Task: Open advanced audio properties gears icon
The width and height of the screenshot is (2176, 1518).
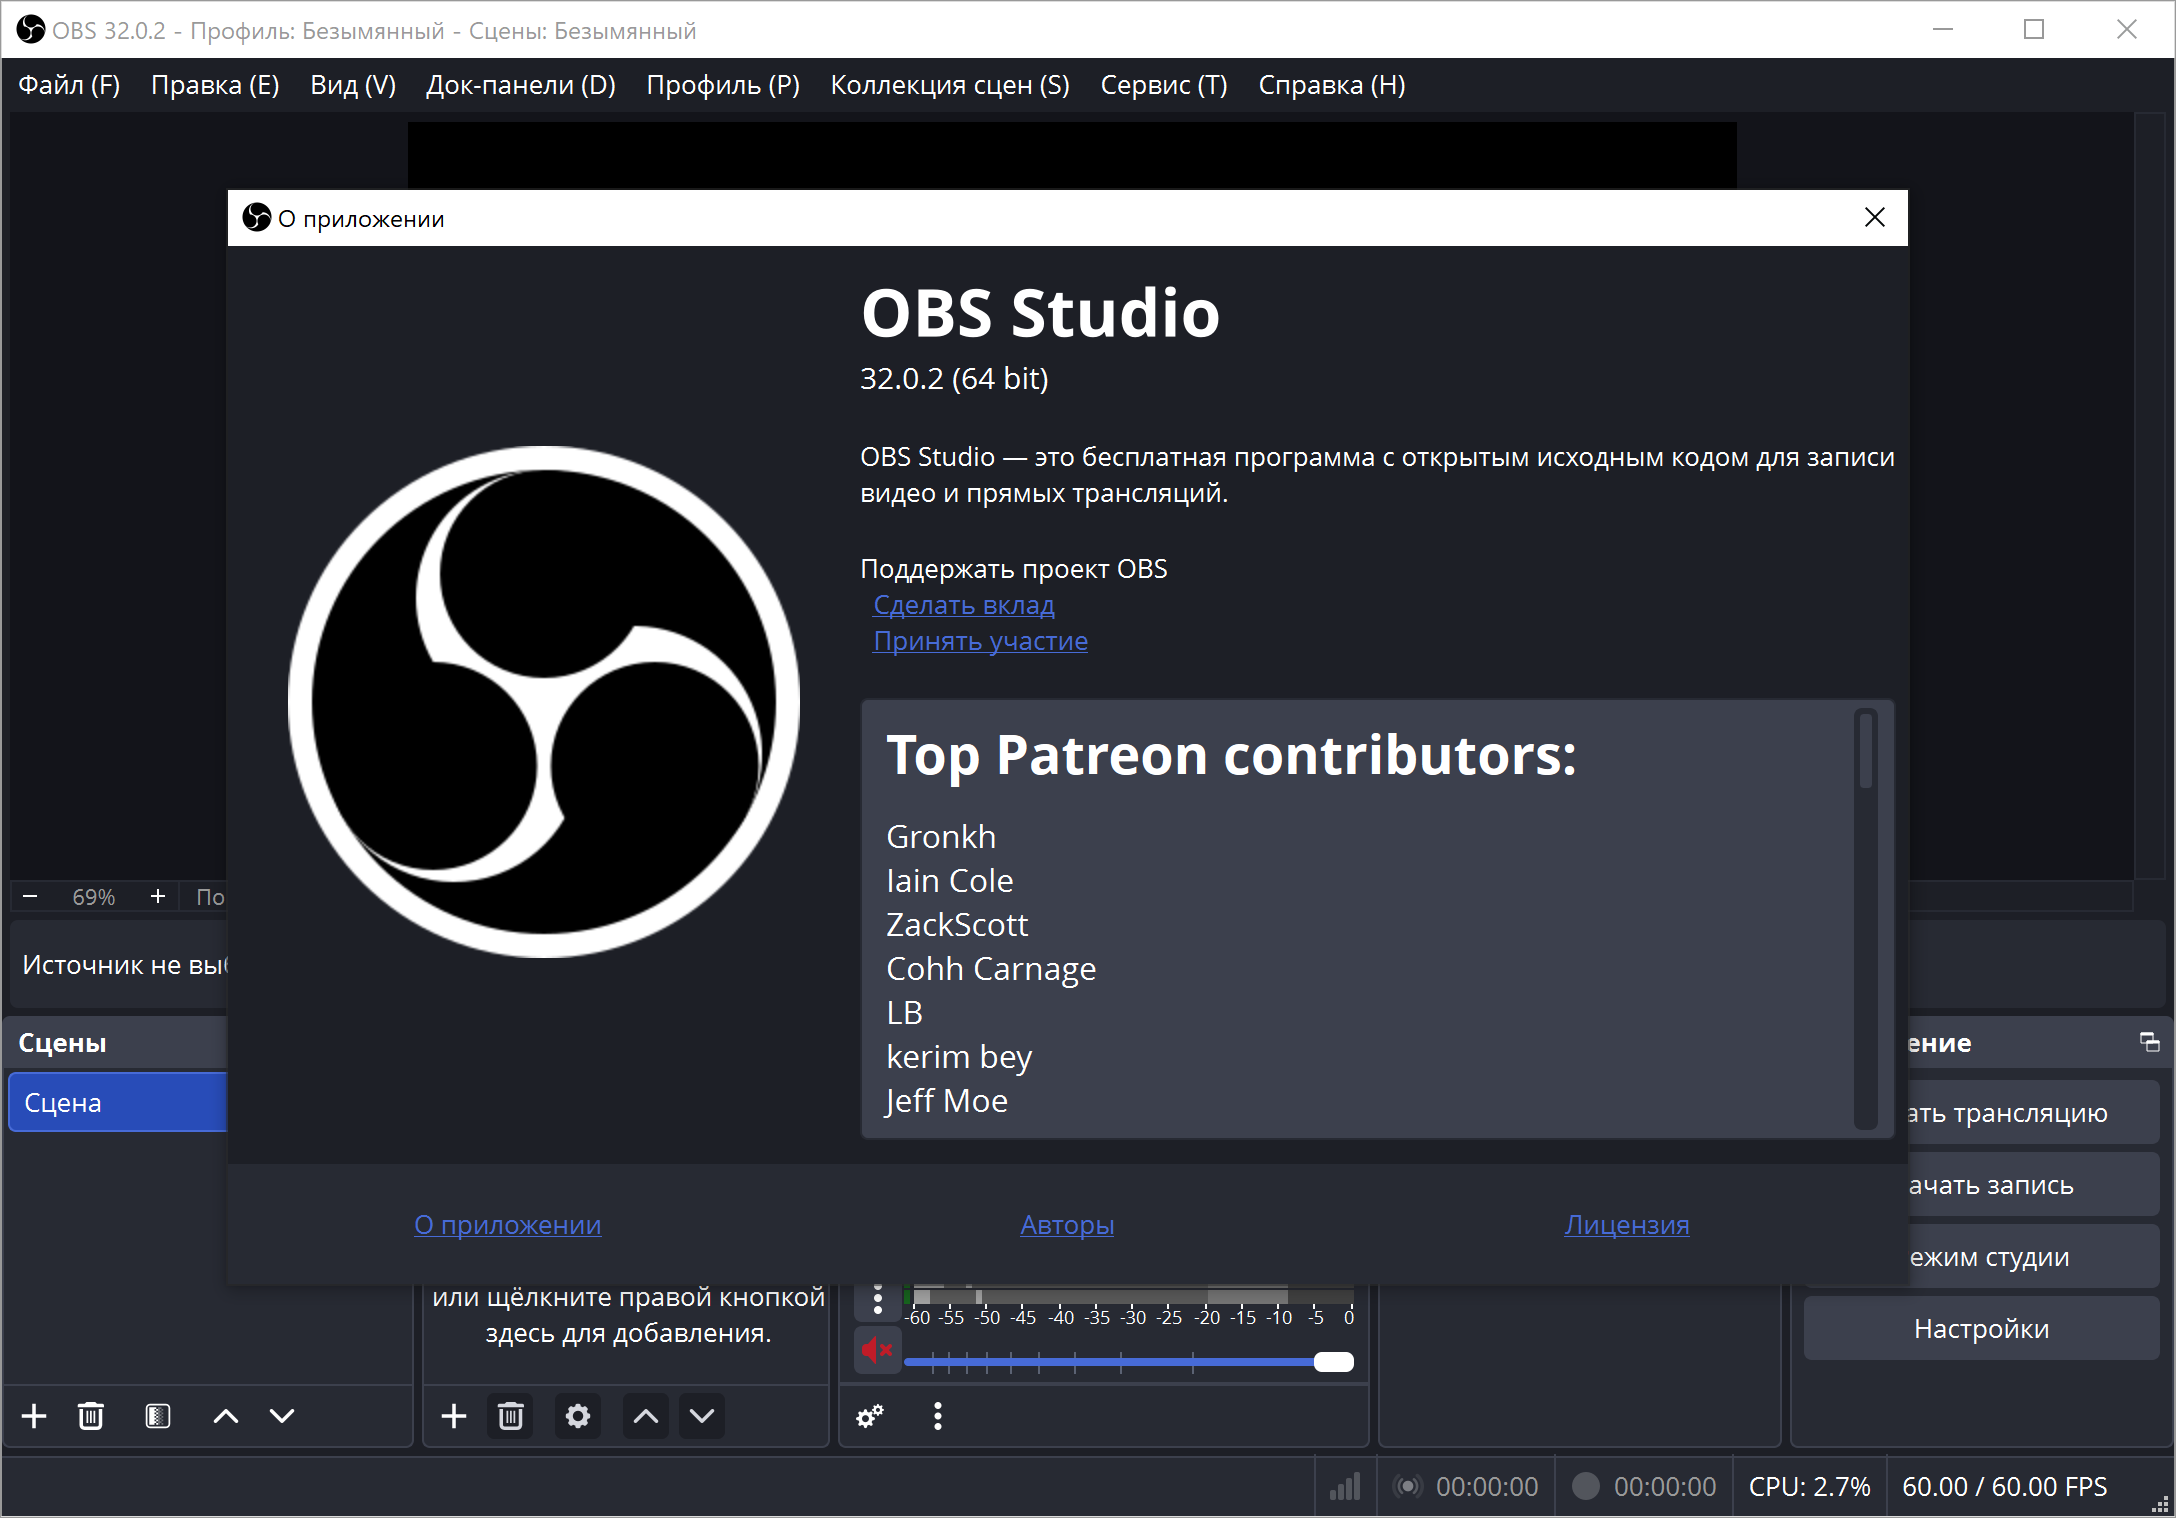Action: click(870, 1416)
